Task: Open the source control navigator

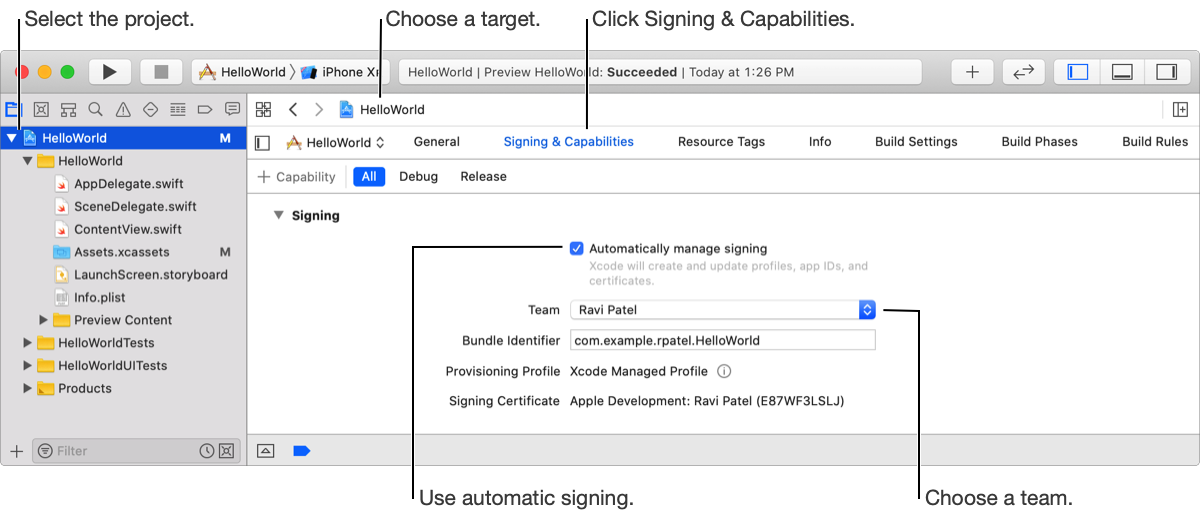Action: pos(41,109)
